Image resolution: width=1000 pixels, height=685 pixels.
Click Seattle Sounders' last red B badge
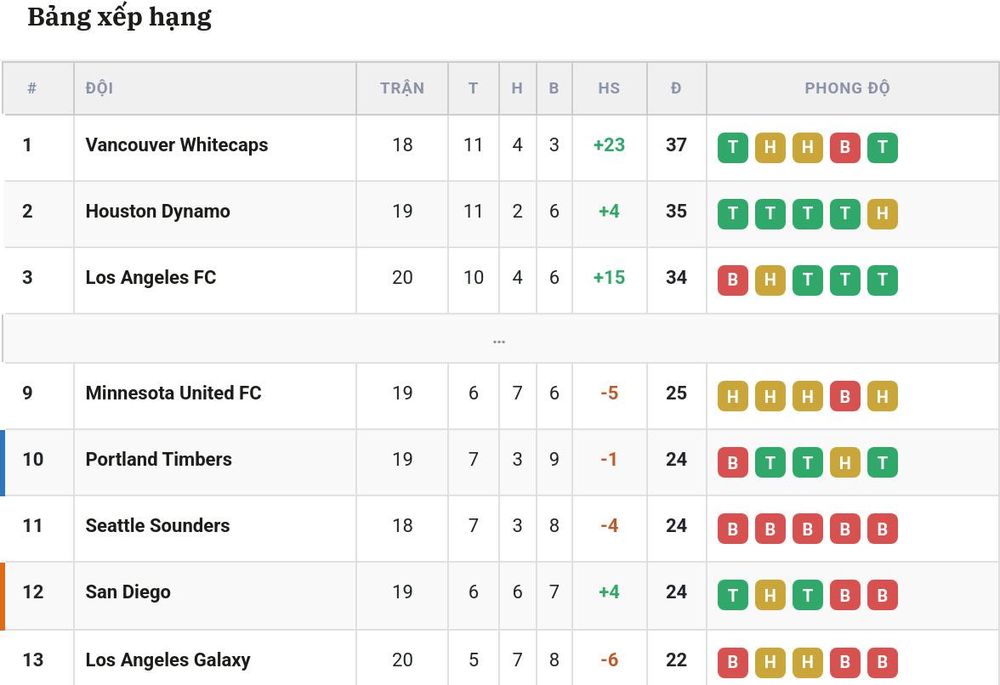[883, 529]
